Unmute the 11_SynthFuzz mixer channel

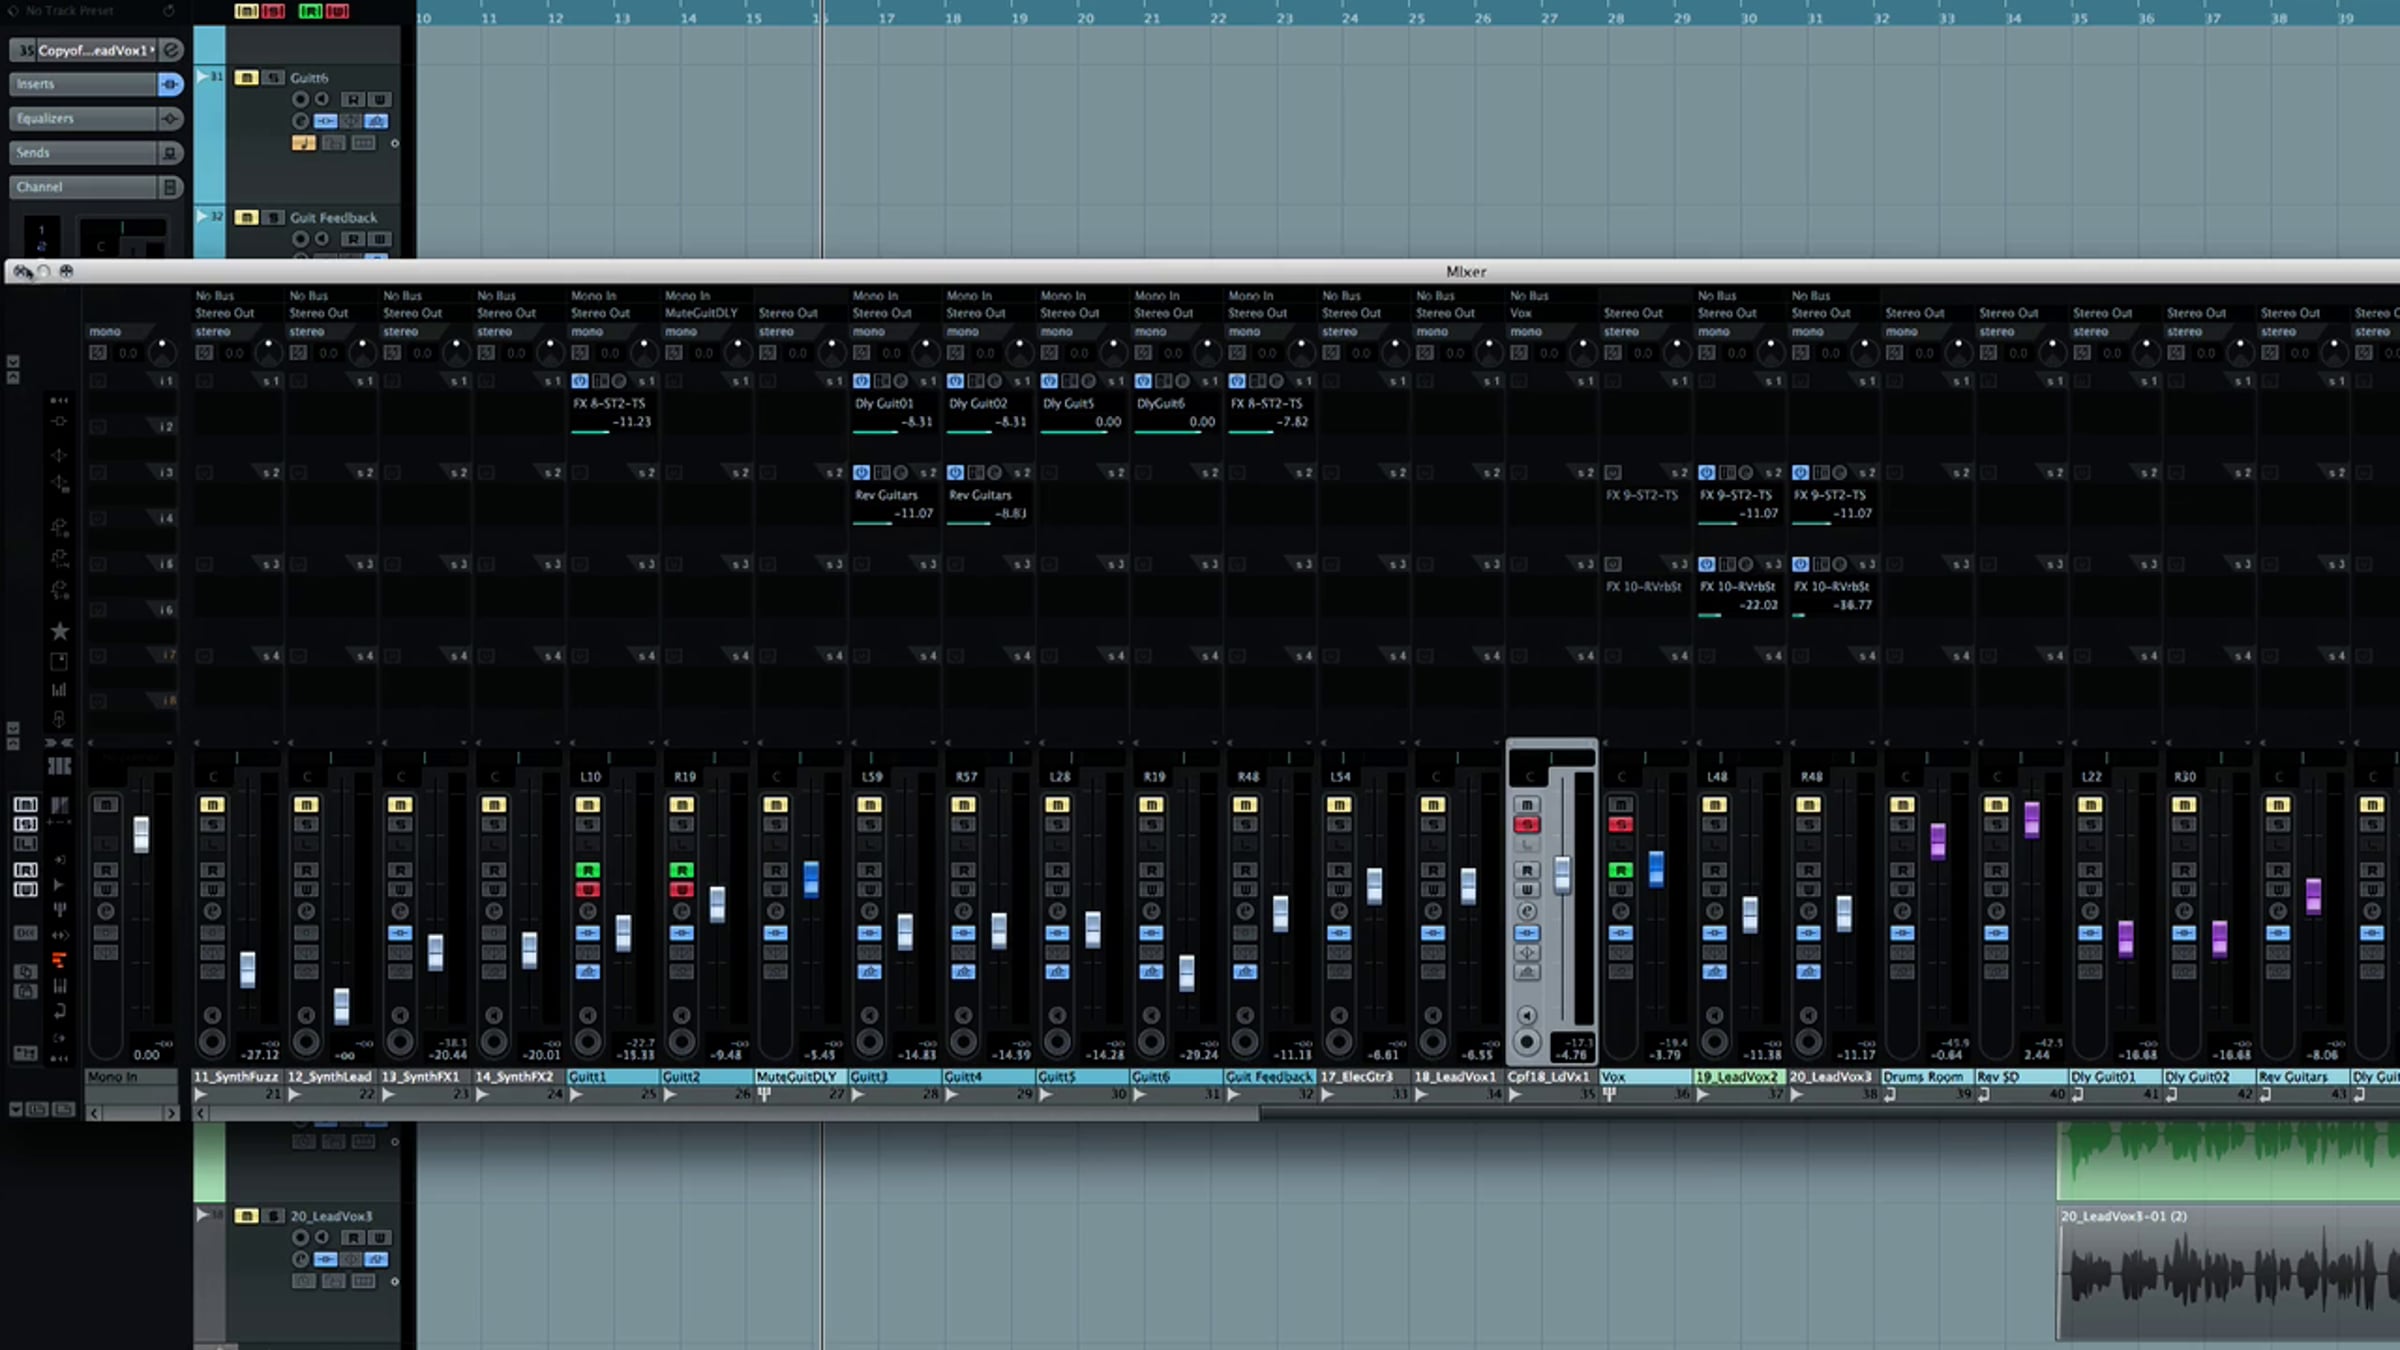[212, 805]
